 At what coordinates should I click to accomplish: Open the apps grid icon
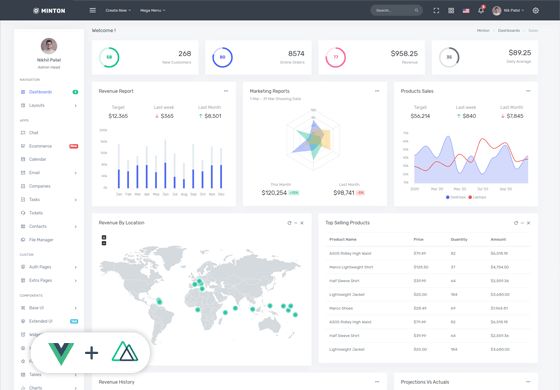(451, 10)
